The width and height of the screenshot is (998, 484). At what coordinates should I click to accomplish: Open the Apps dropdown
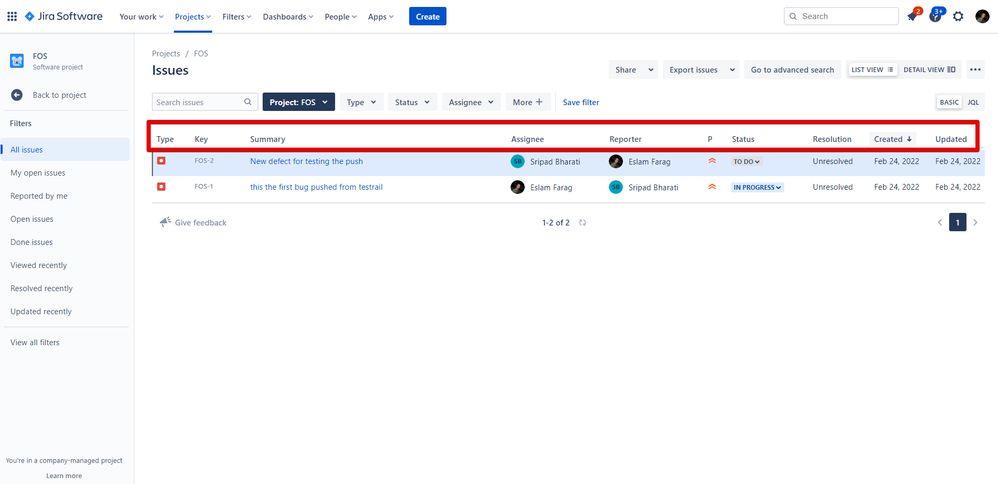click(x=381, y=17)
